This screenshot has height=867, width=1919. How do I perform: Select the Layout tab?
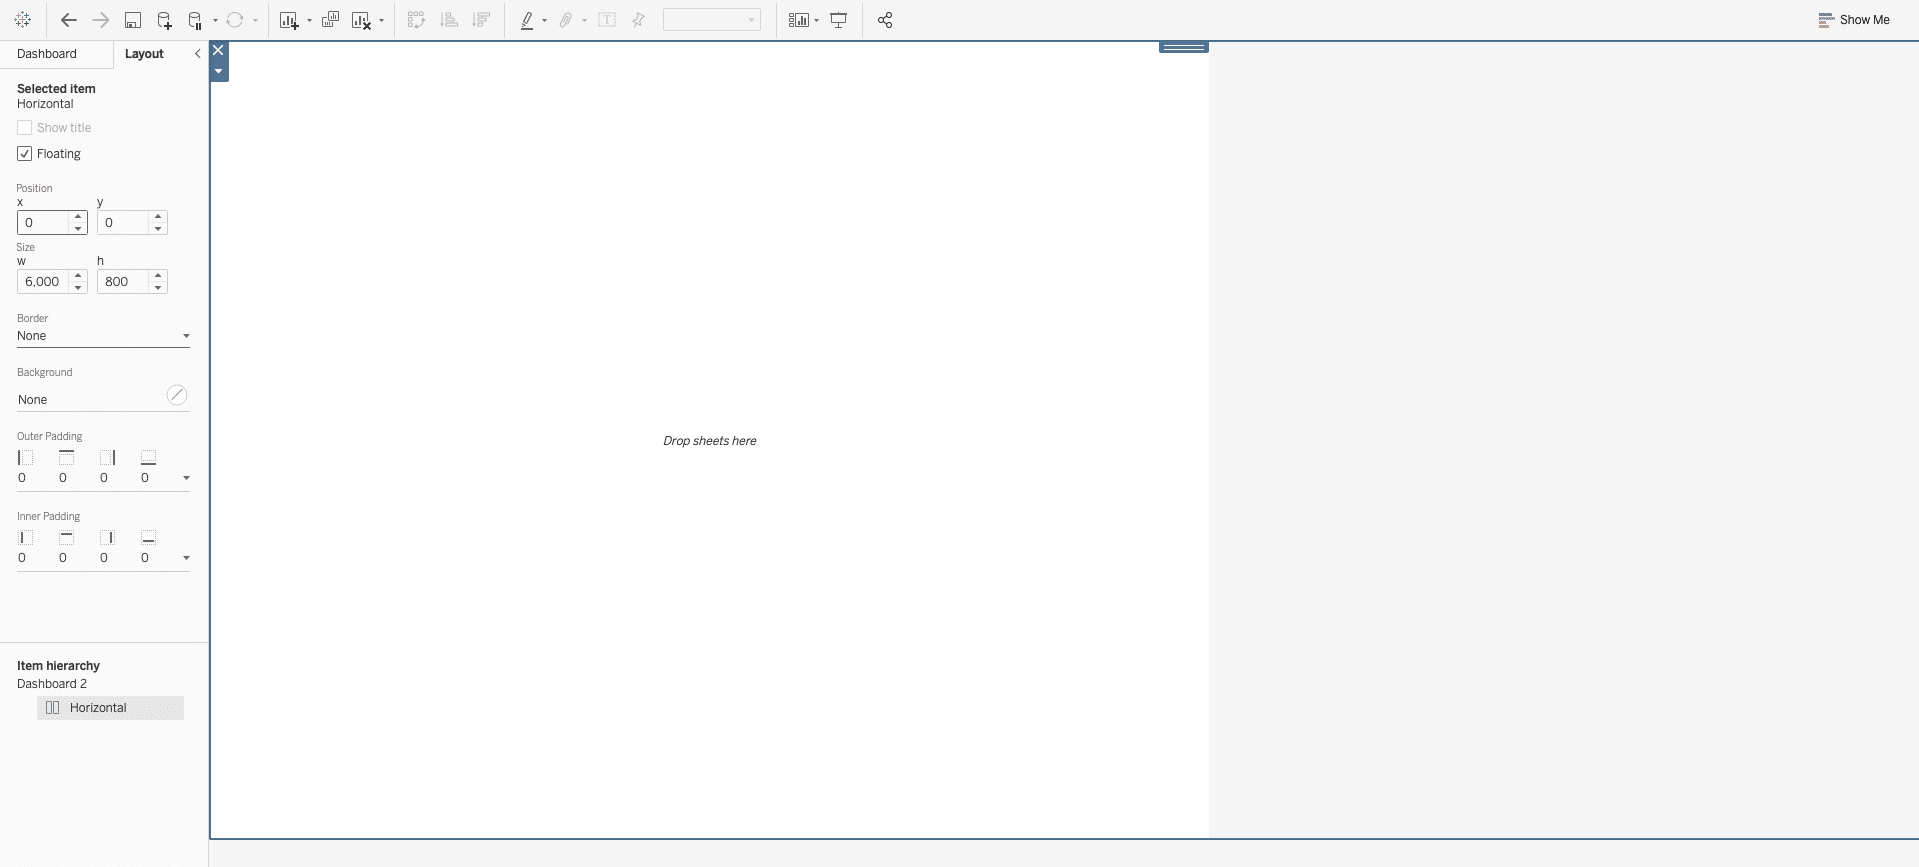(144, 54)
